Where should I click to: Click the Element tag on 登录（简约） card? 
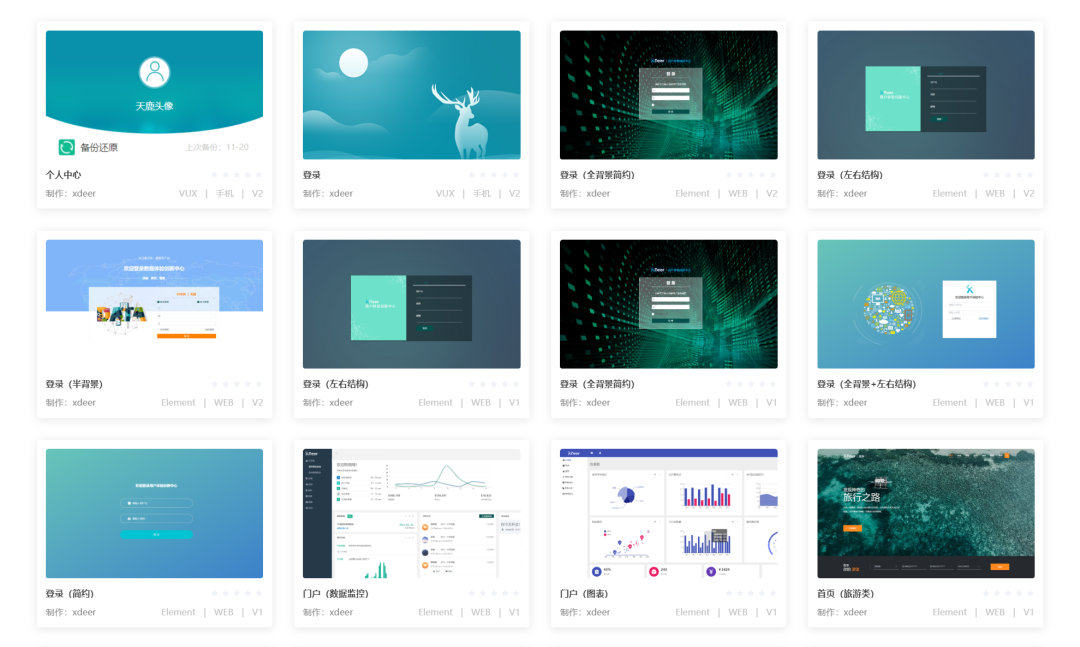pyautogui.click(x=178, y=612)
